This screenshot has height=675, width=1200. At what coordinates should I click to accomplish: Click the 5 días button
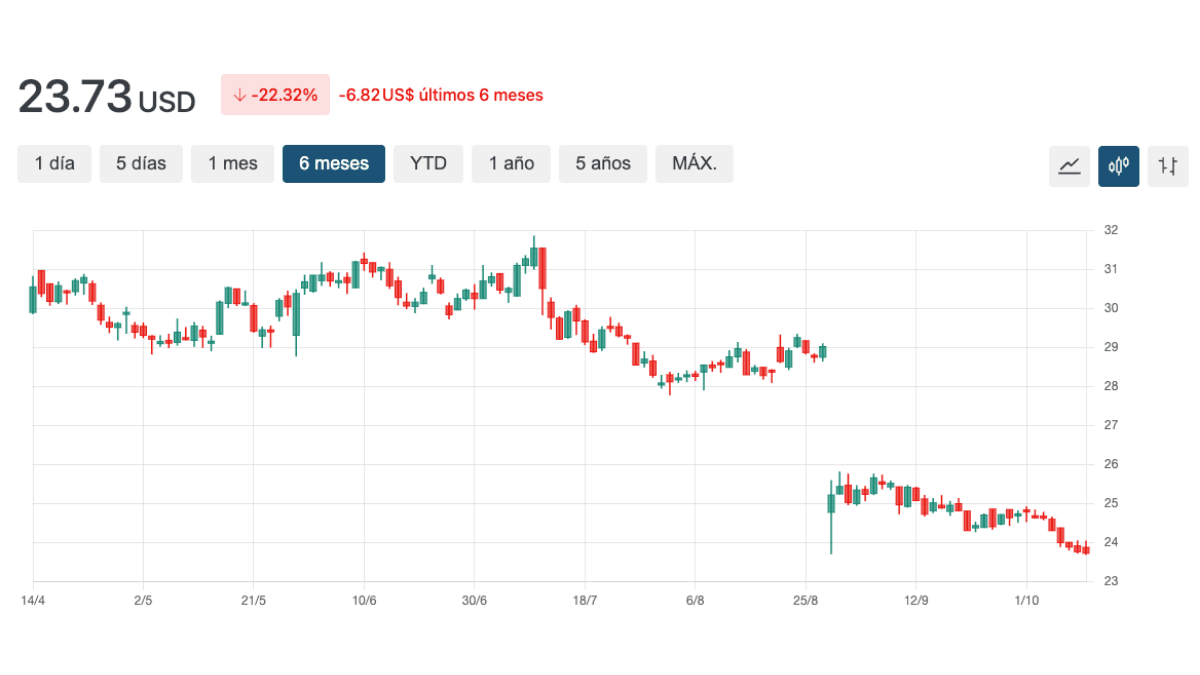[141, 163]
